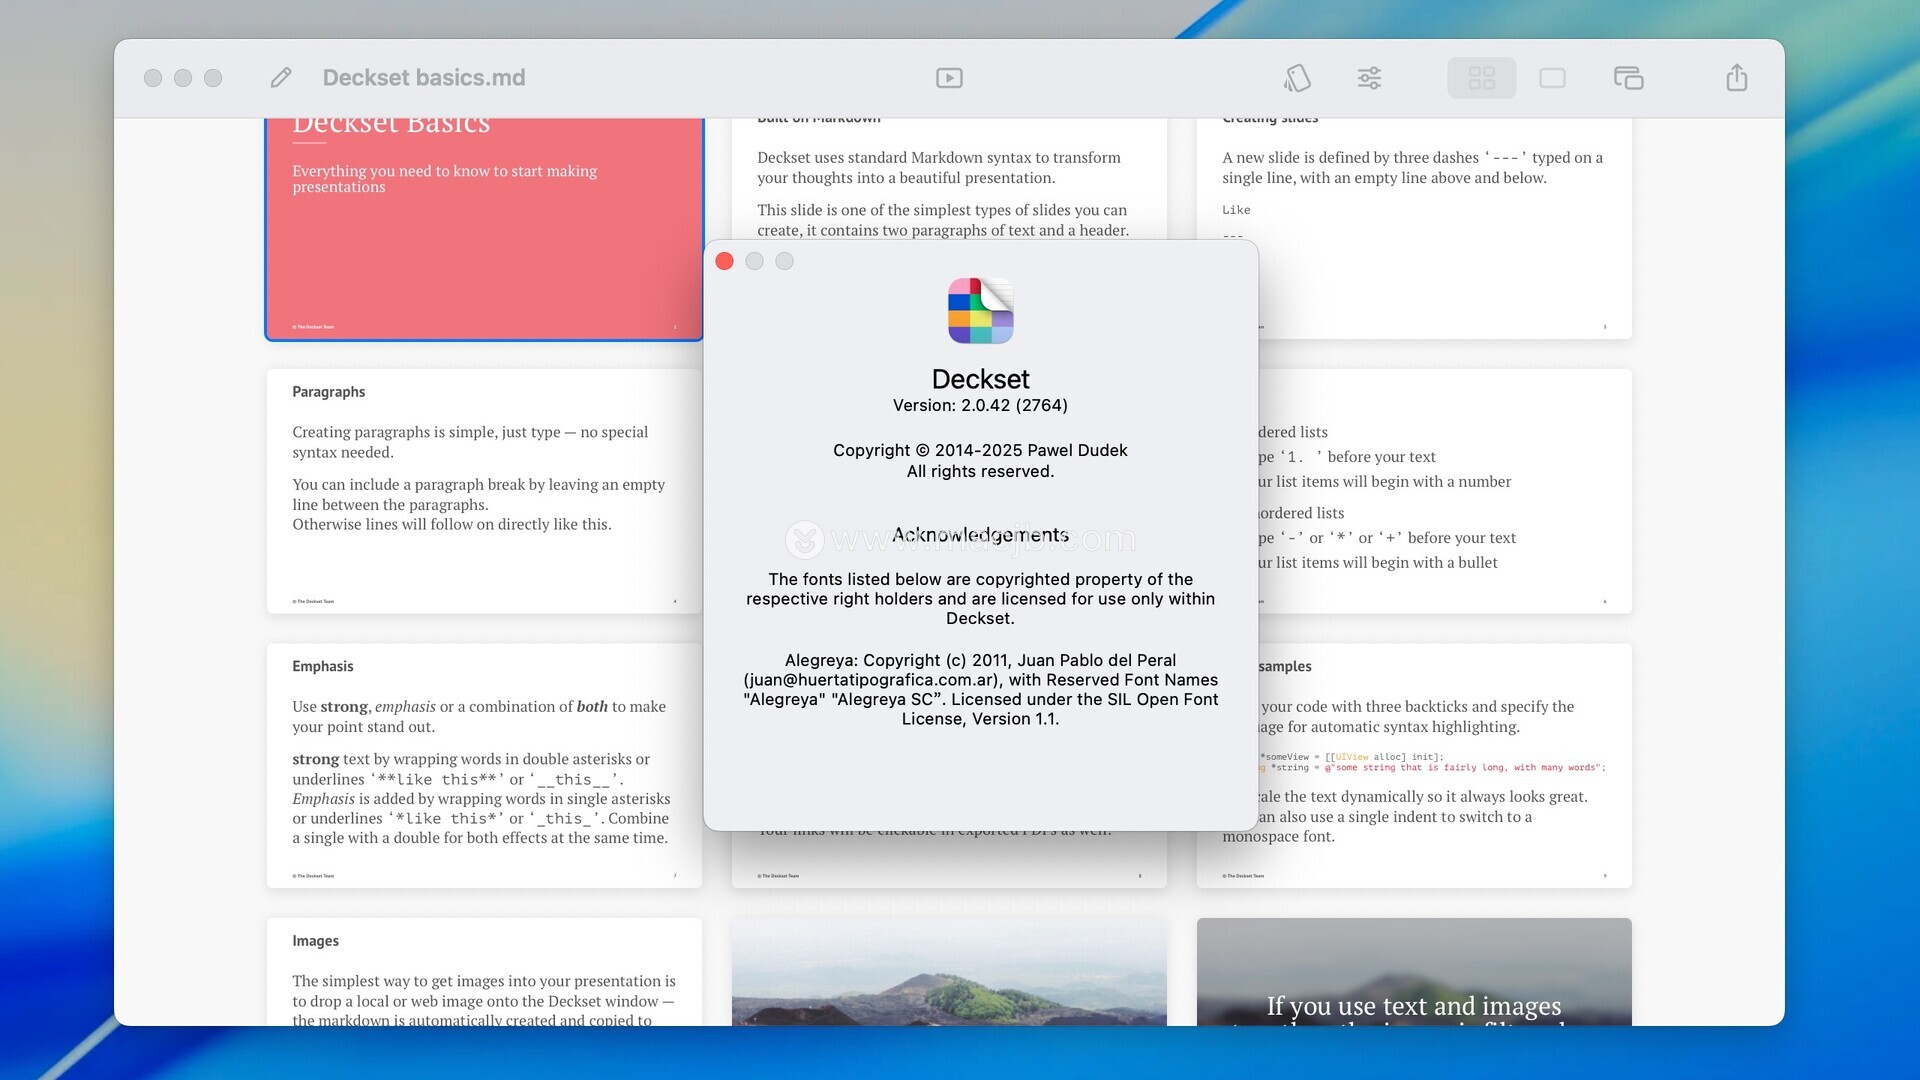This screenshot has width=1920, height=1080.
Task: Open the rehearsal window view icon
Action: click(1628, 78)
